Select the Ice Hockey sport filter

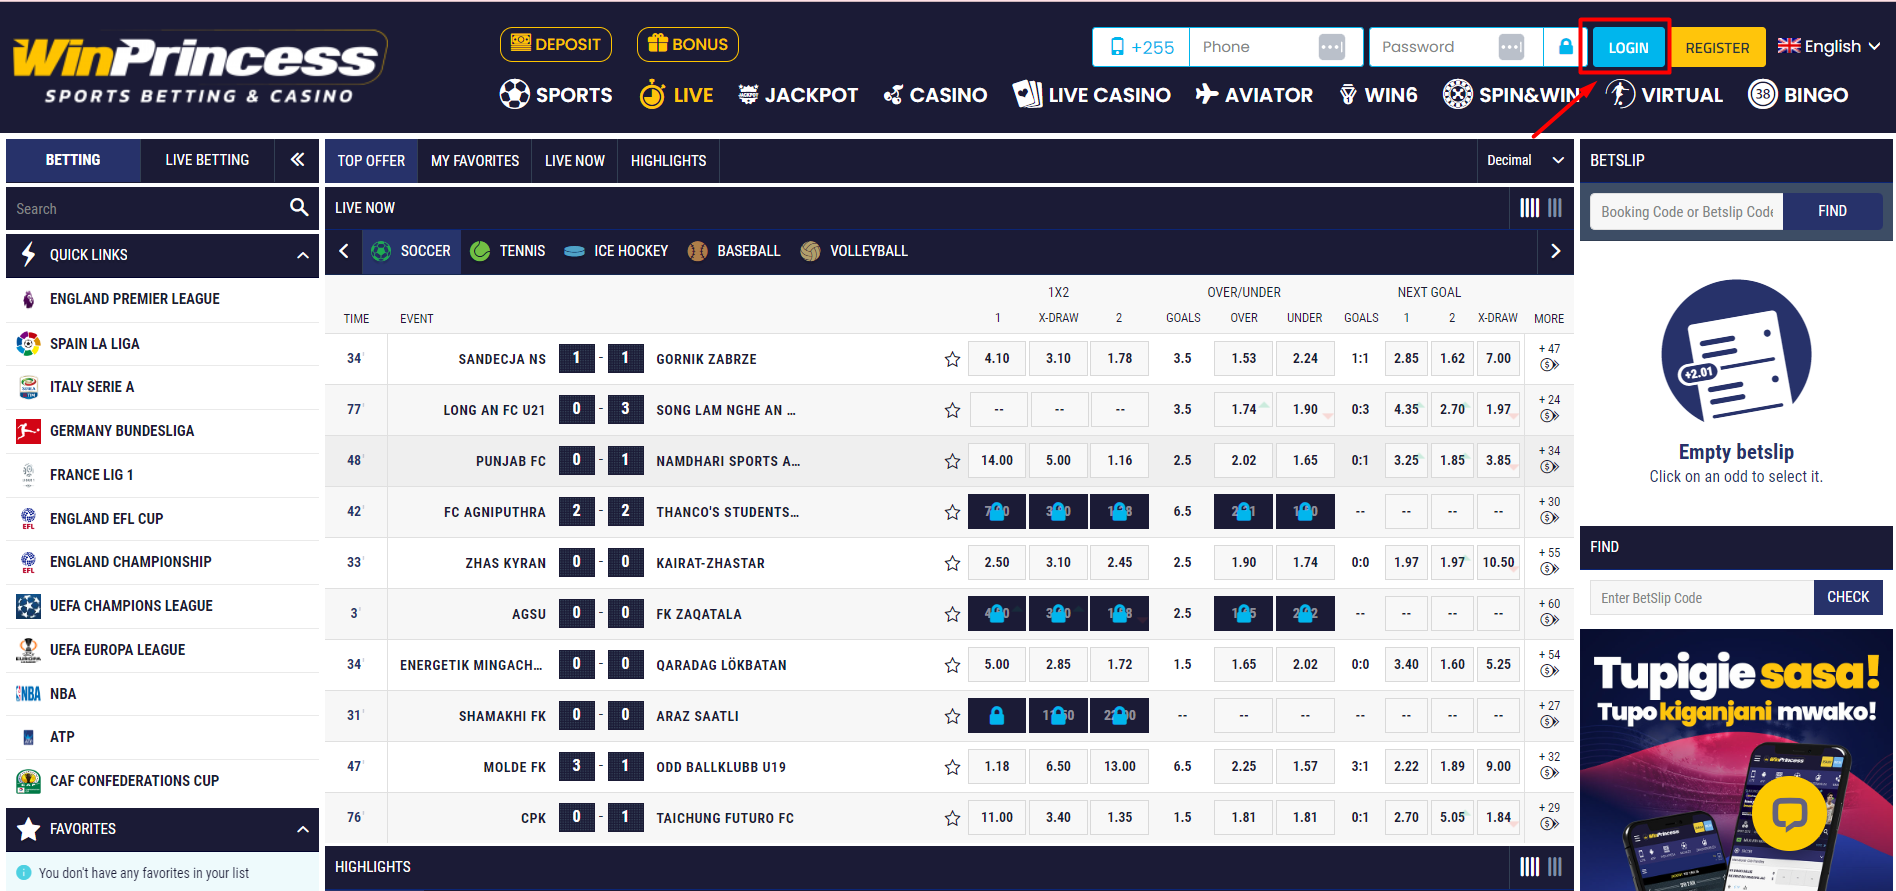[x=616, y=251]
